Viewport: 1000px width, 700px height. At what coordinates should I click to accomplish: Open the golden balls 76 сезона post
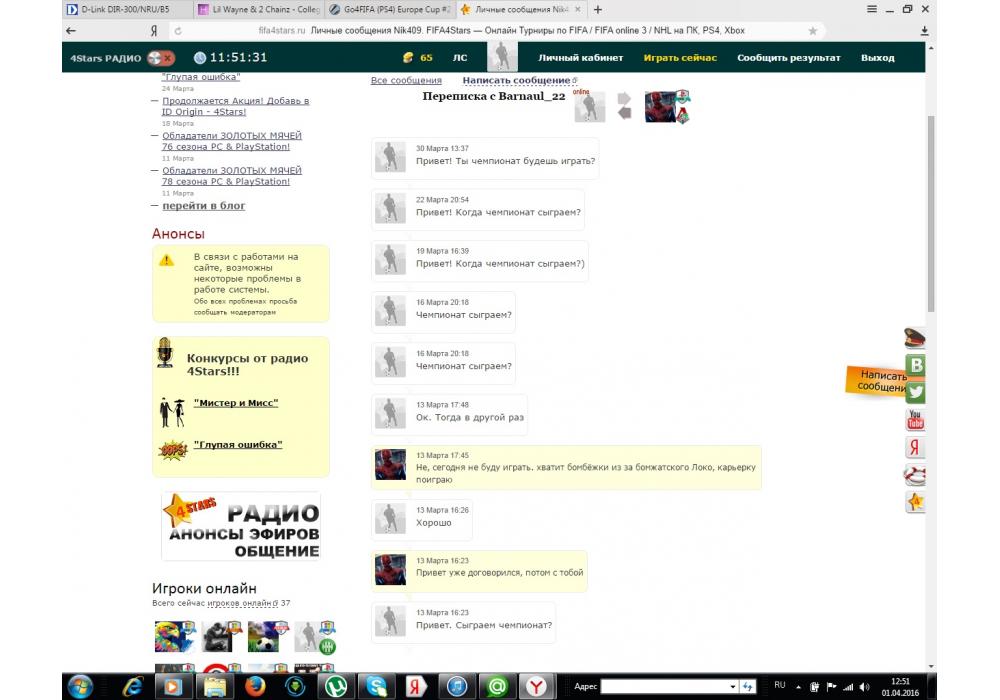[232, 141]
